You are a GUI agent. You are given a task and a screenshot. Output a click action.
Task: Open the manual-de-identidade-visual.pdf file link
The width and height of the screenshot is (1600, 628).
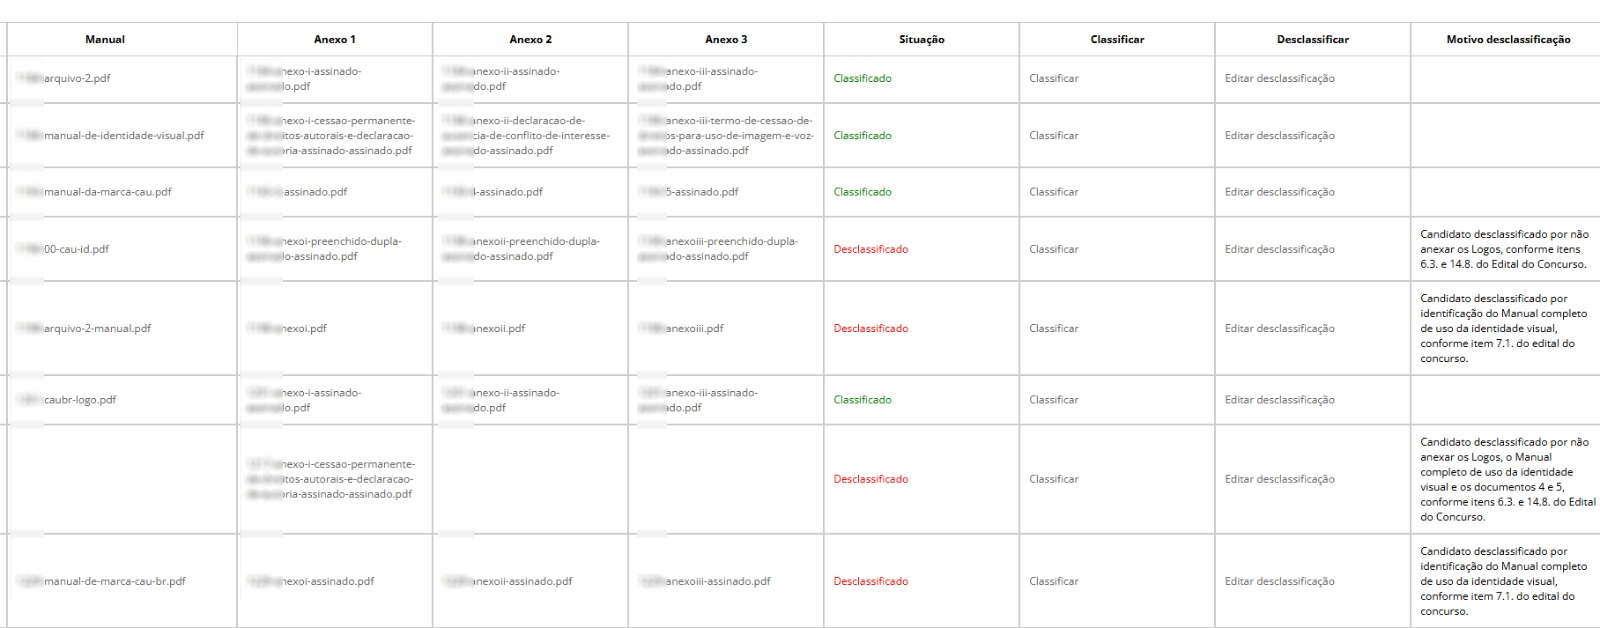(112, 136)
